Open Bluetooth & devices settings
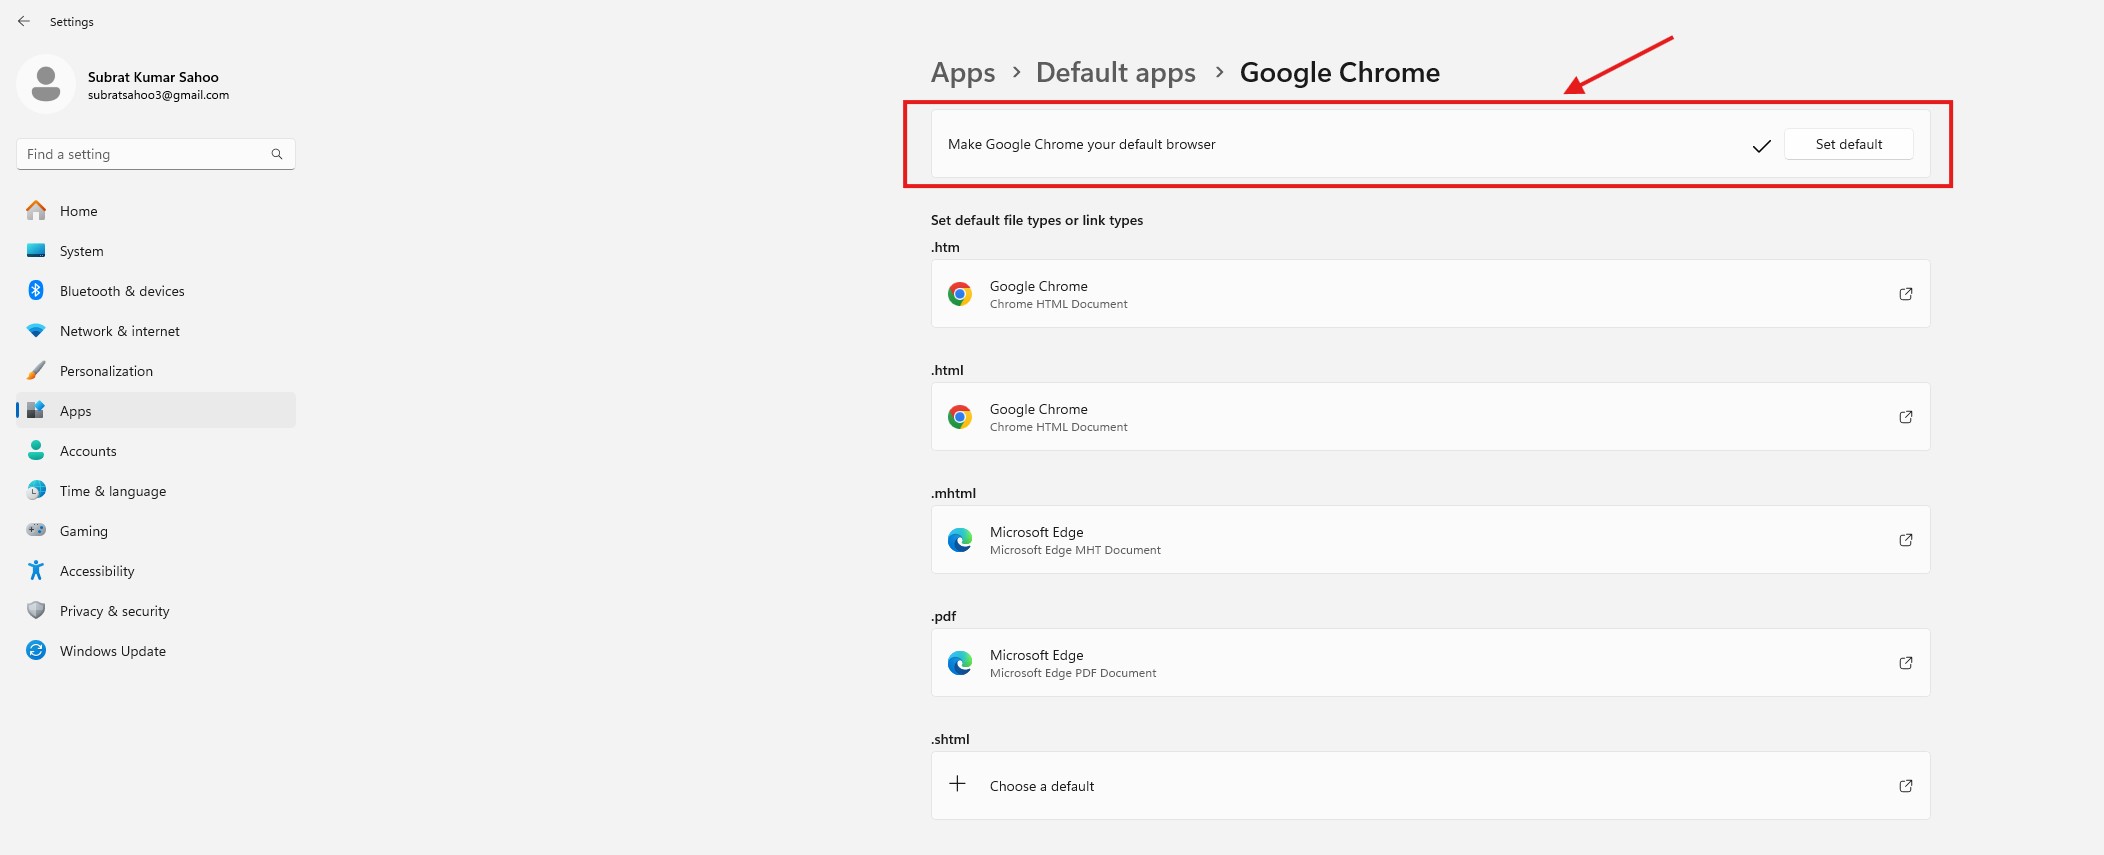 [122, 291]
